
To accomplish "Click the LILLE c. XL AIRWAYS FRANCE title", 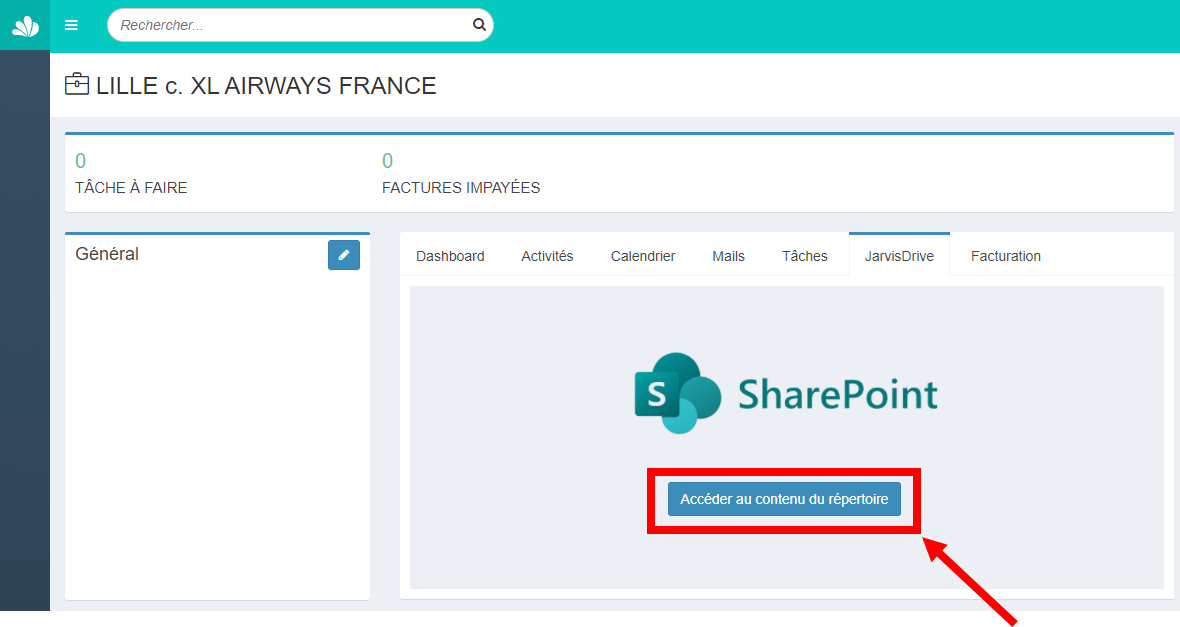I will click(266, 86).
